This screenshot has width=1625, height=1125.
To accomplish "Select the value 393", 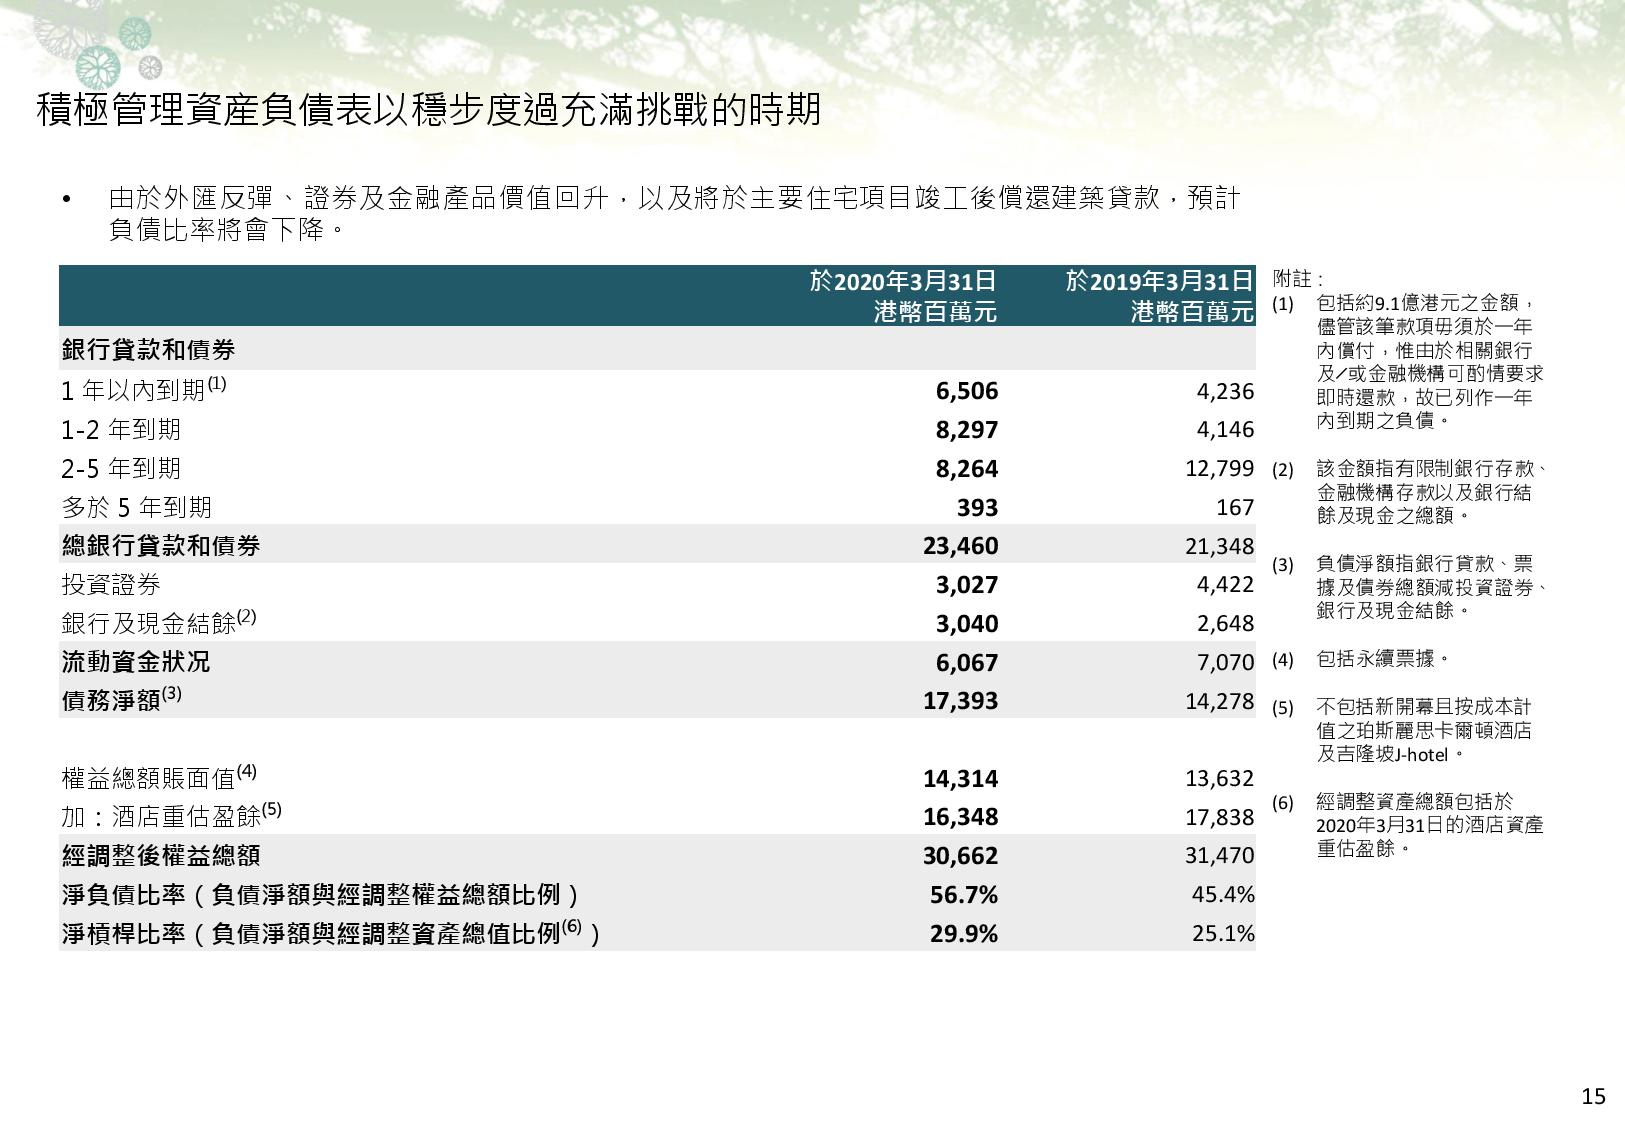I will pyautogui.click(x=977, y=508).
